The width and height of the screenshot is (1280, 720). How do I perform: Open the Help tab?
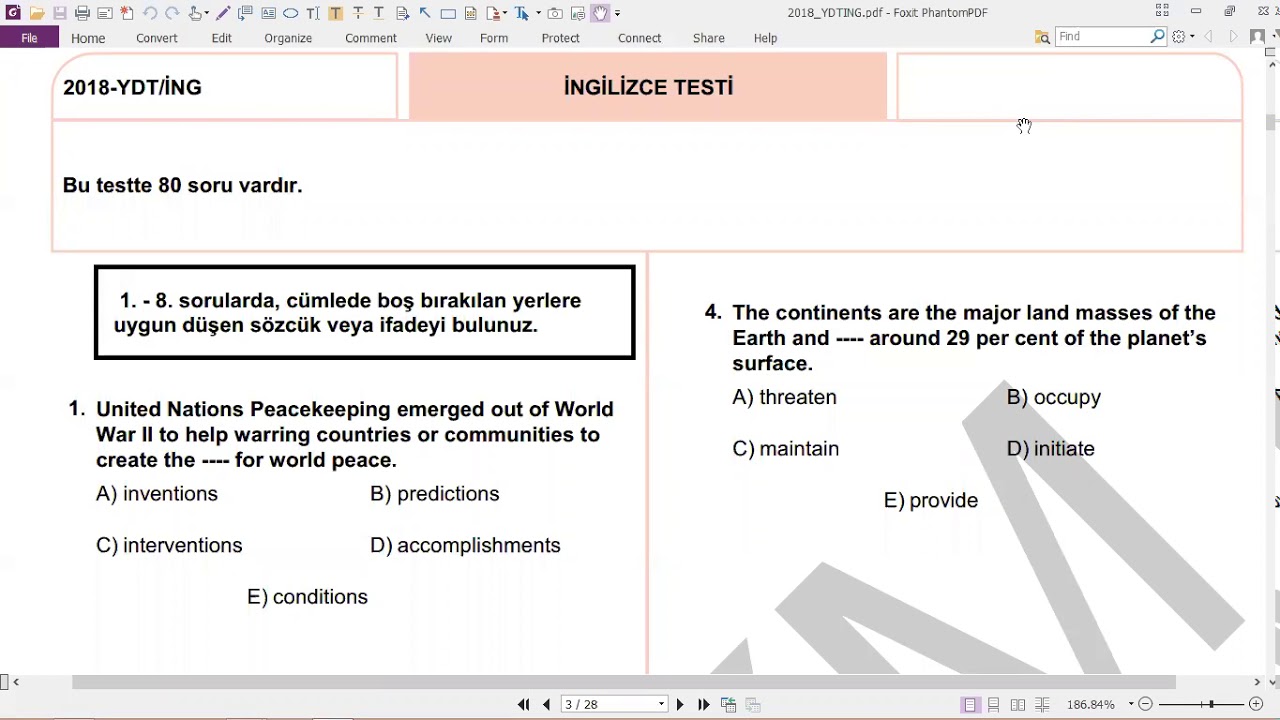click(x=766, y=38)
